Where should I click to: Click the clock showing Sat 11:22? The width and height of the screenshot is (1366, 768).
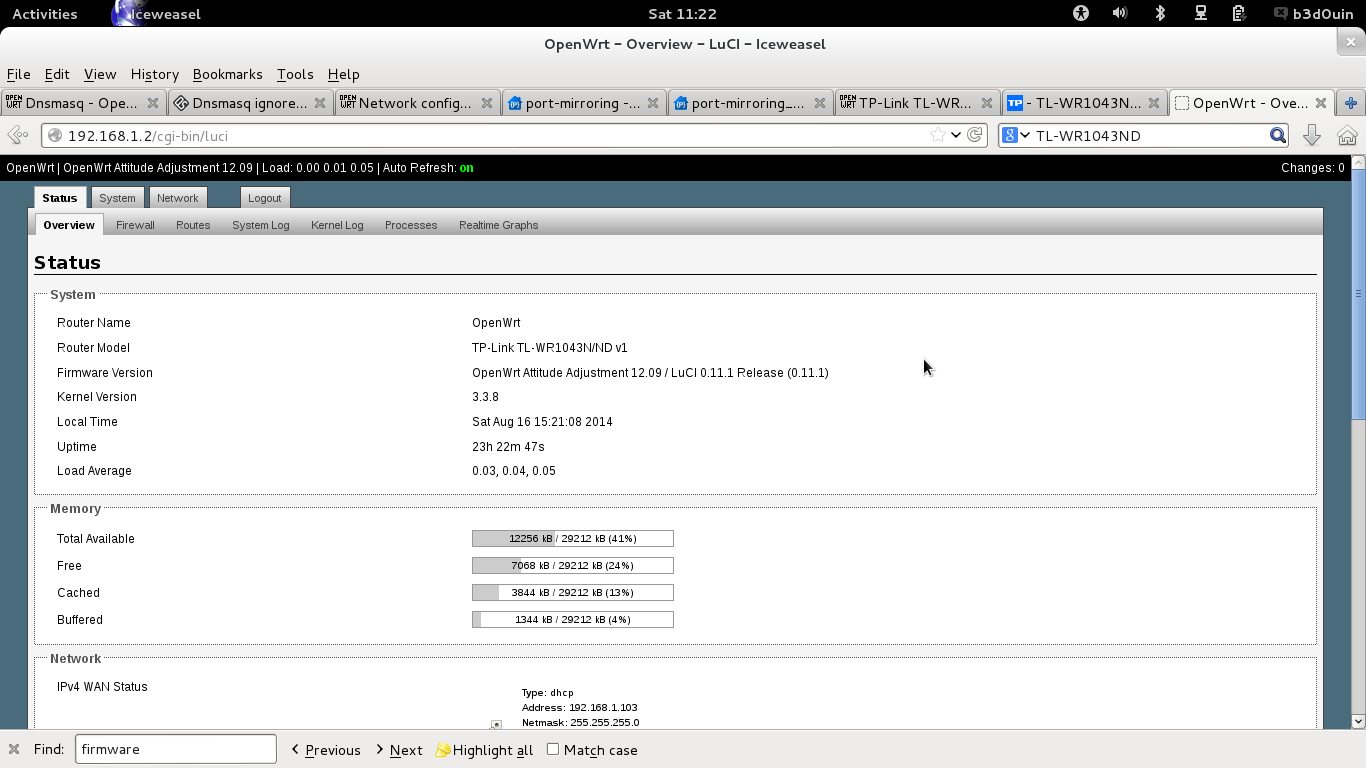tap(682, 14)
